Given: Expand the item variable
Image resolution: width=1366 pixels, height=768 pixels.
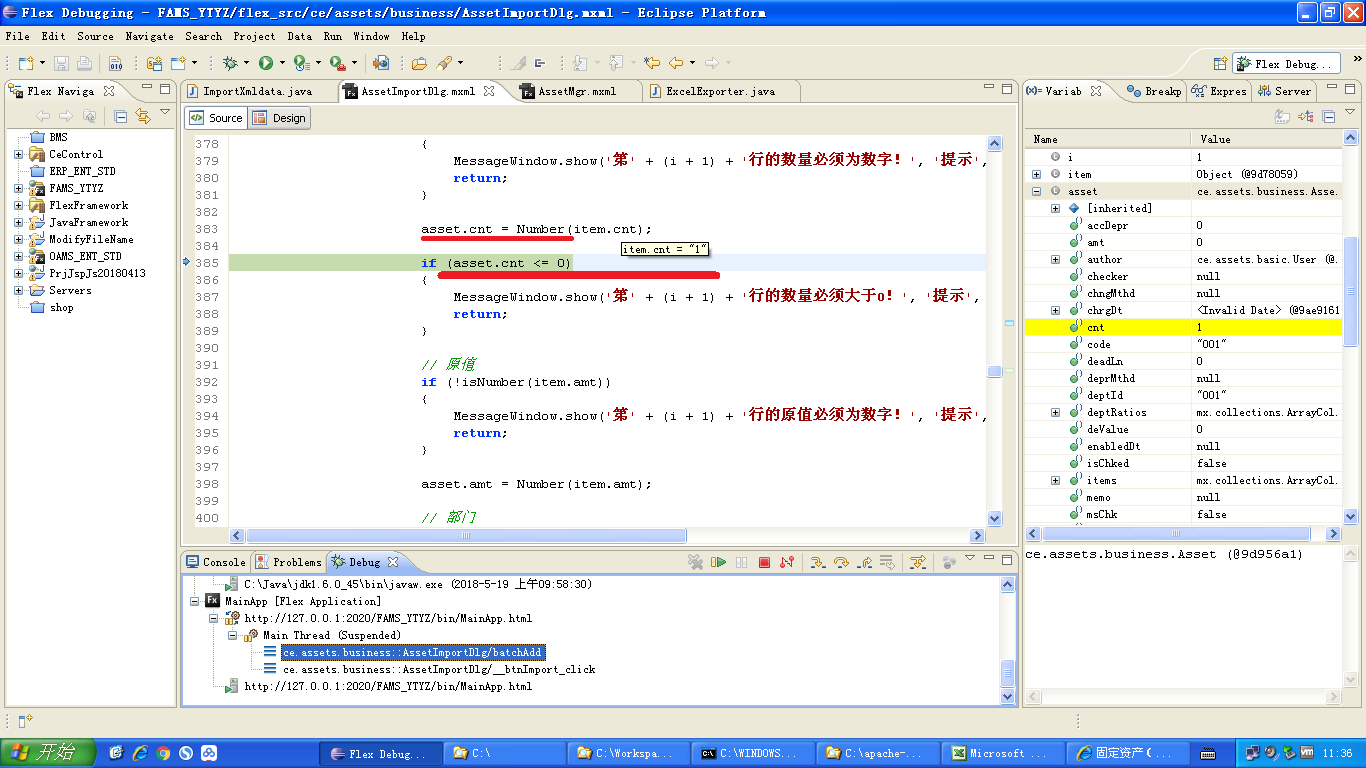Looking at the screenshot, I should (x=1037, y=174).
